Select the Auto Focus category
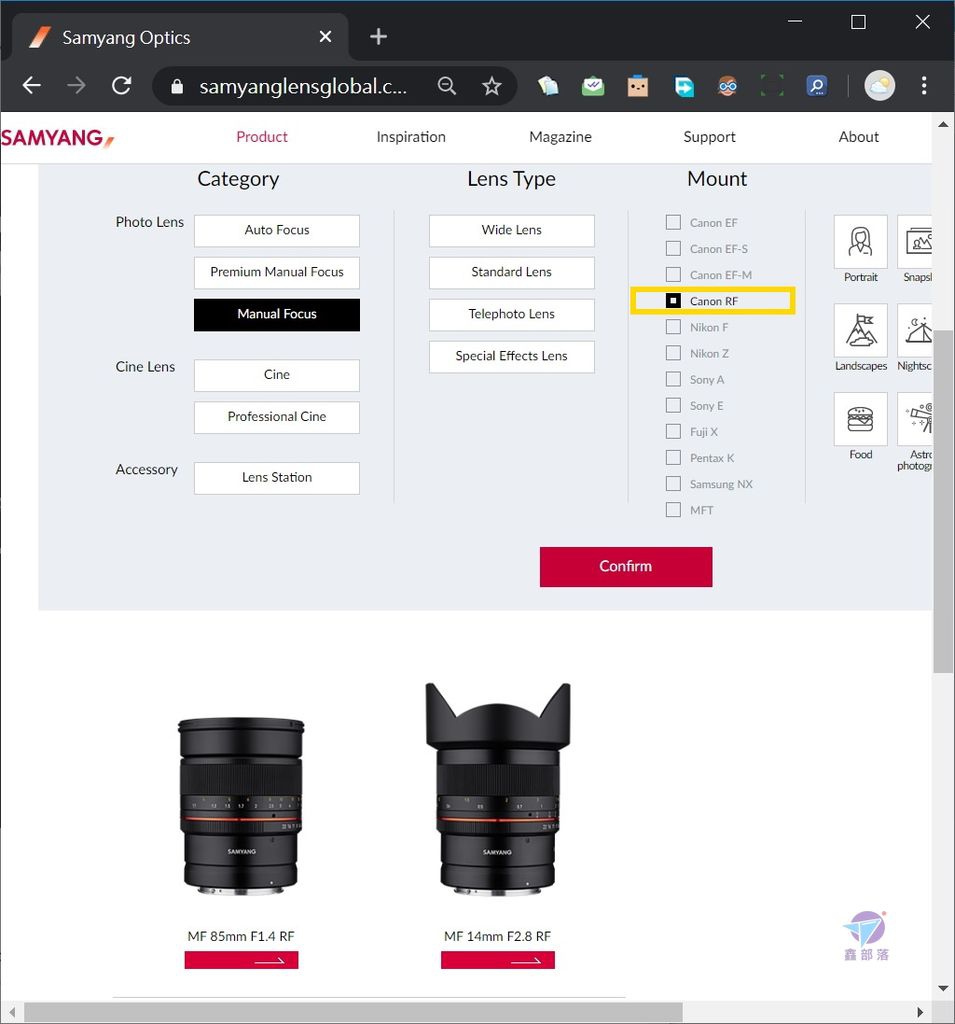 277,231
